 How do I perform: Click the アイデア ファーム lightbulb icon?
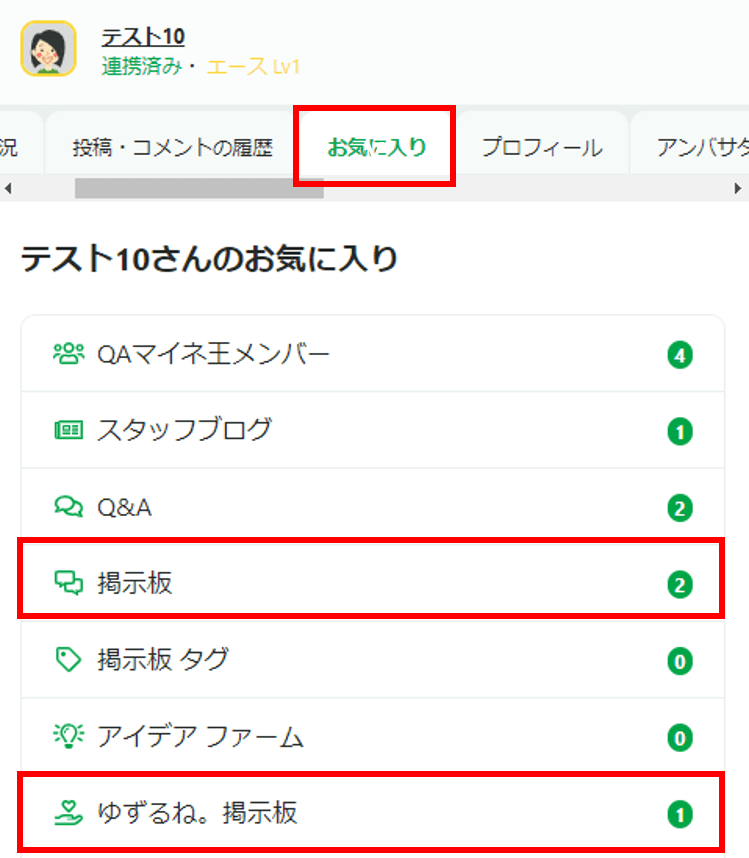coord(69,737)
